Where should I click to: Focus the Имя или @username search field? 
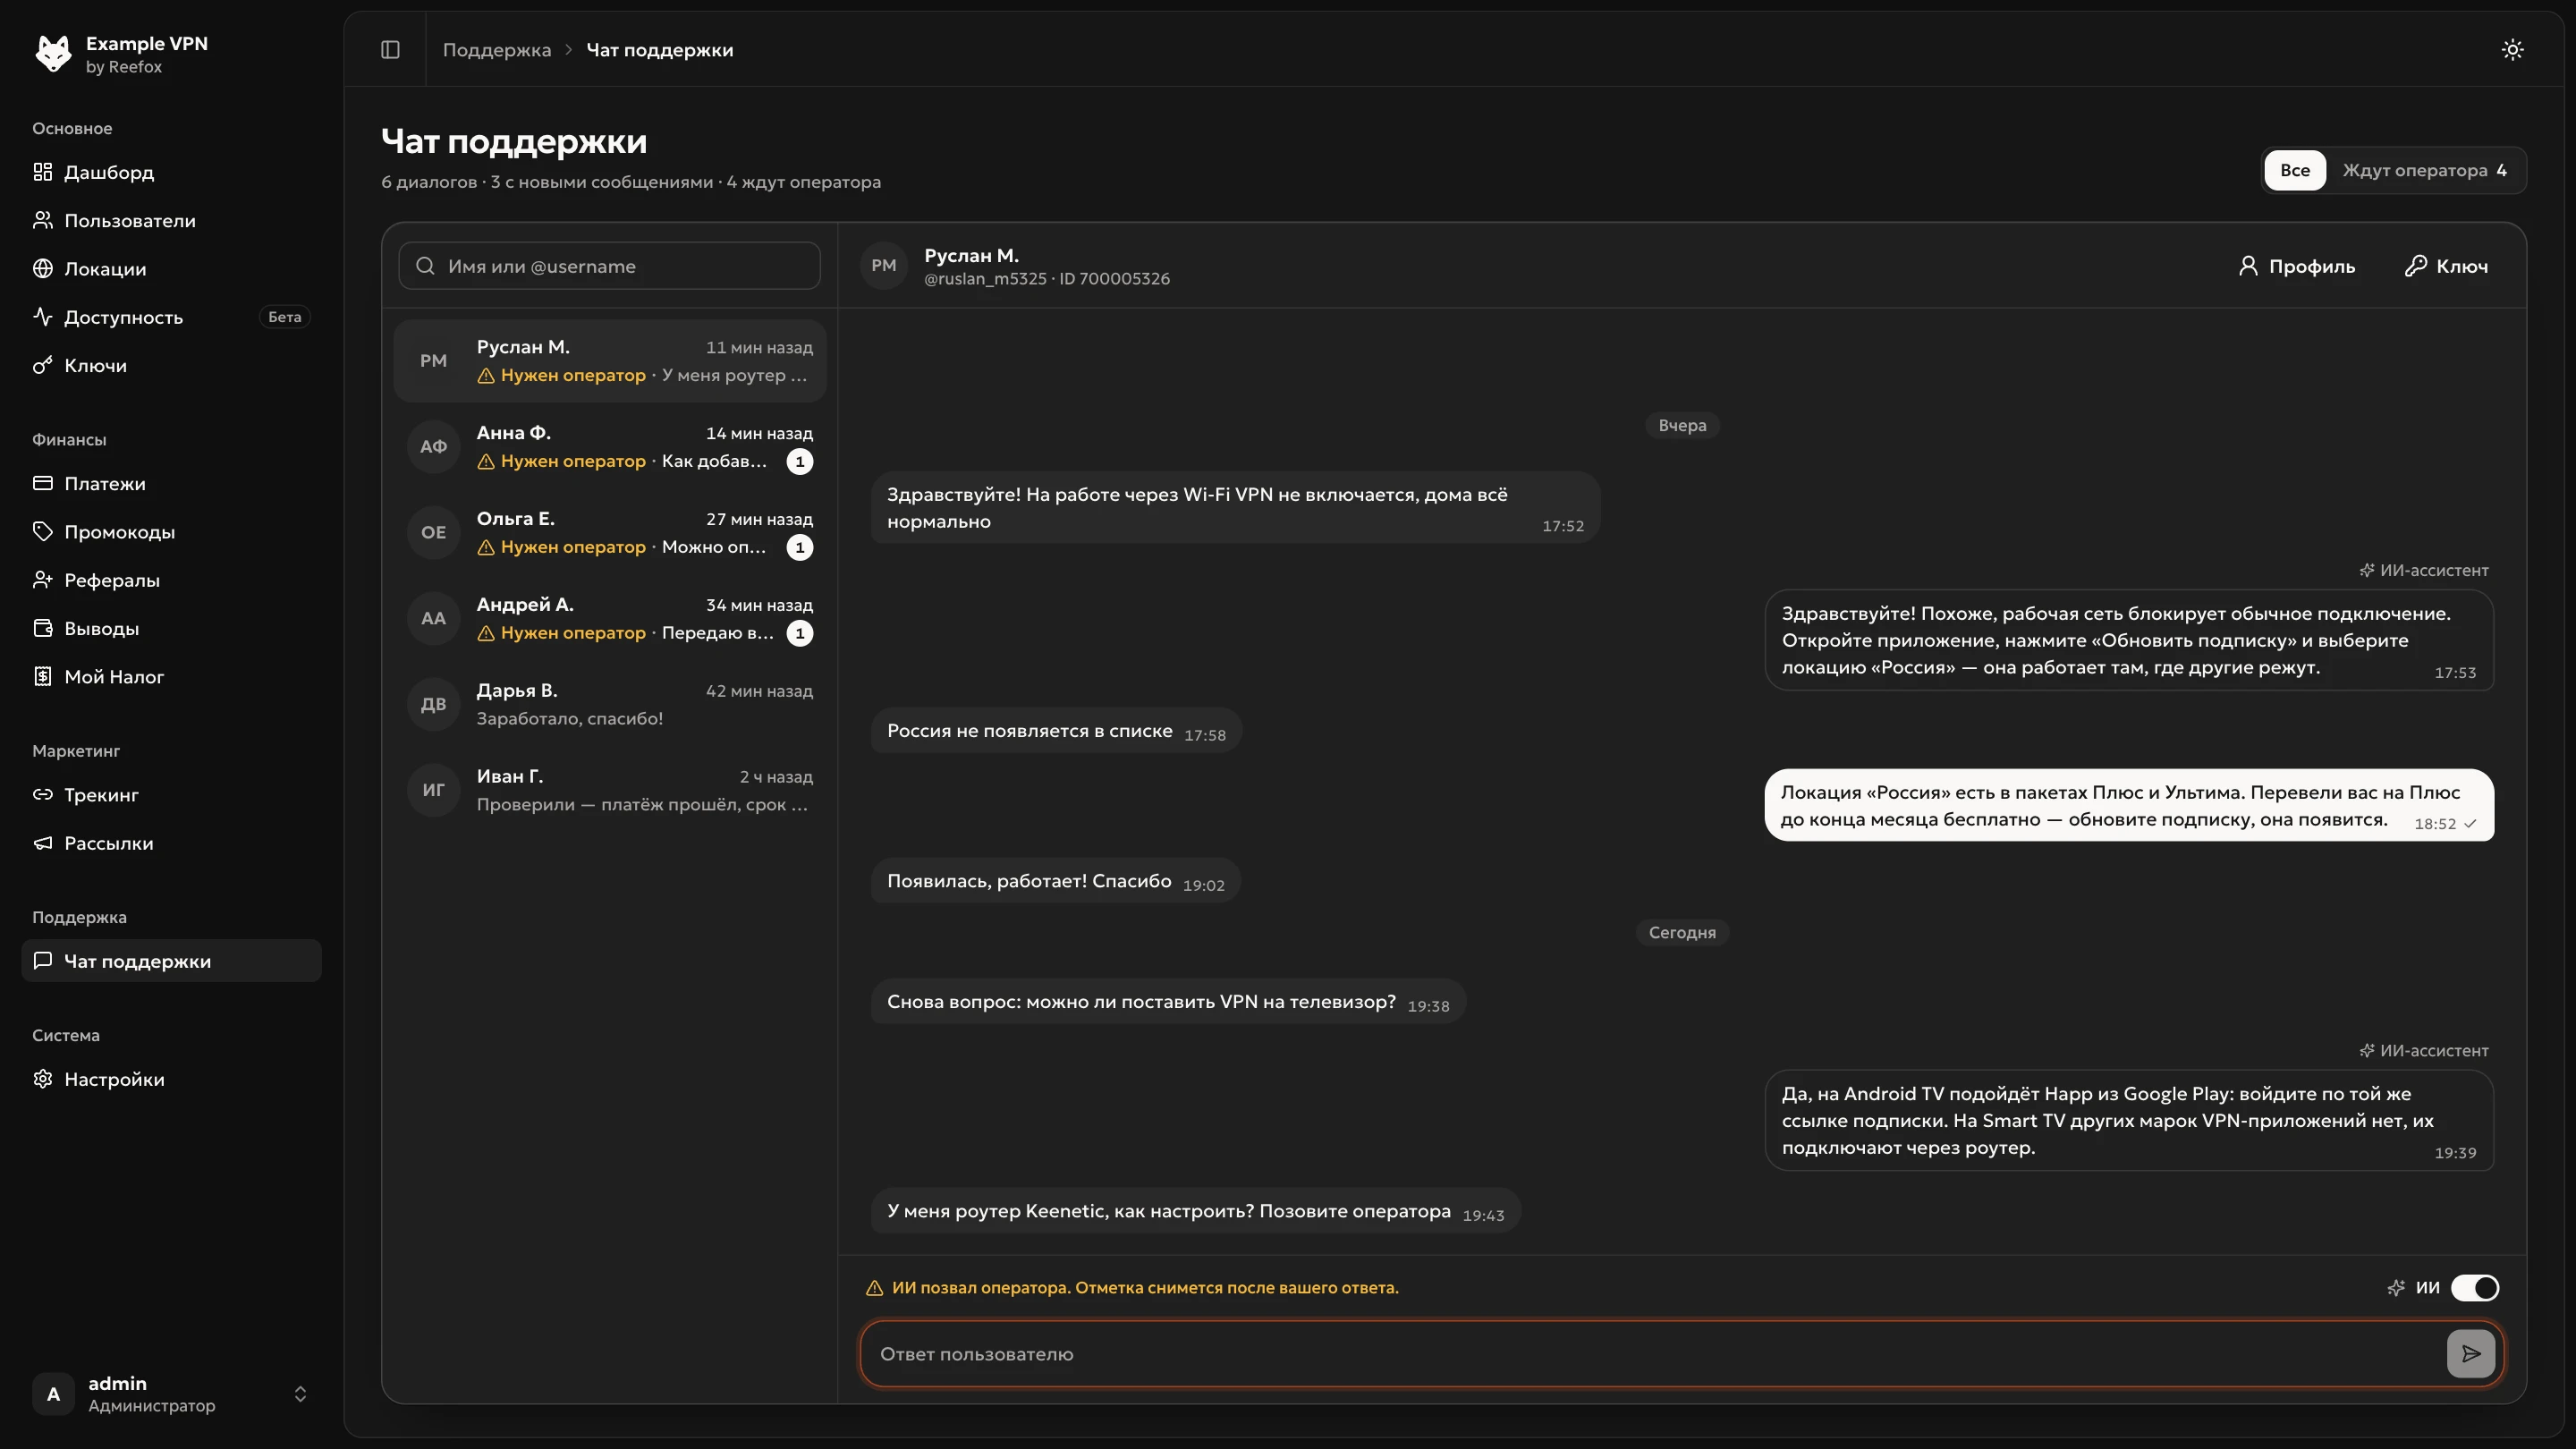(610, 266)
